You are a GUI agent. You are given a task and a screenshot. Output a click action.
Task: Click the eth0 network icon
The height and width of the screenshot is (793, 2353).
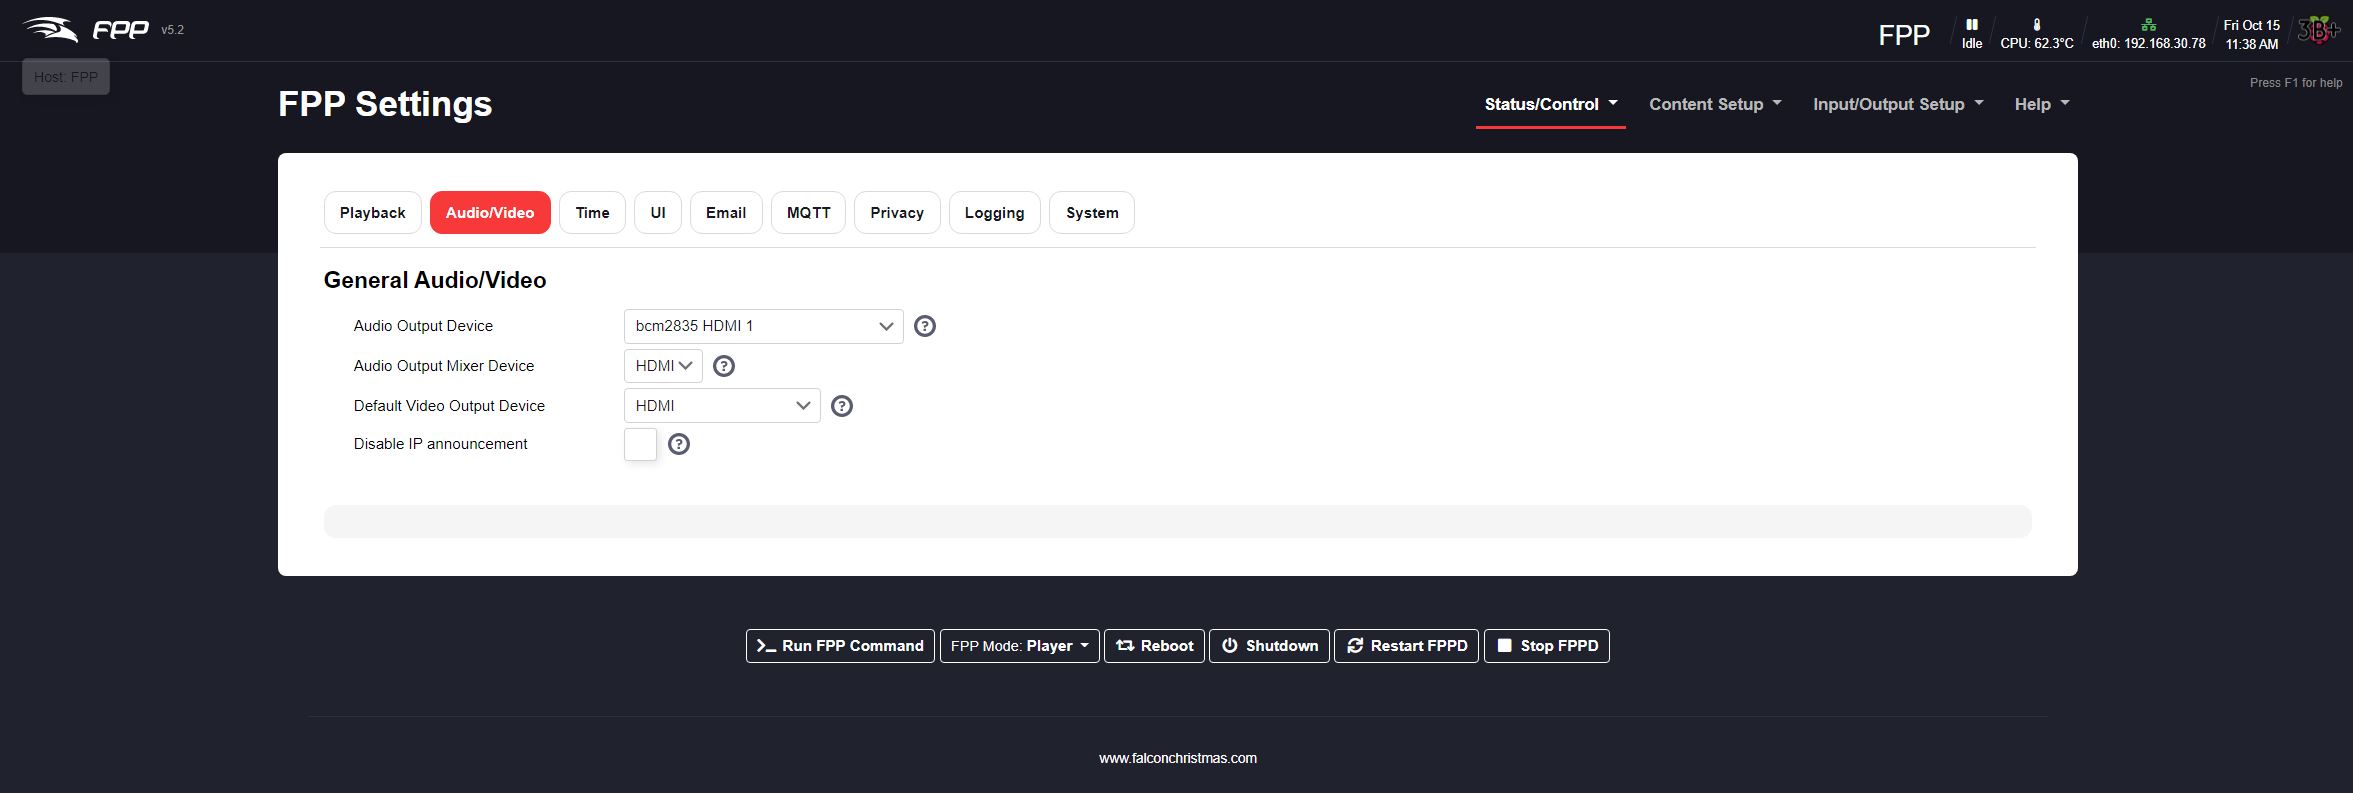click(2148, 25)
